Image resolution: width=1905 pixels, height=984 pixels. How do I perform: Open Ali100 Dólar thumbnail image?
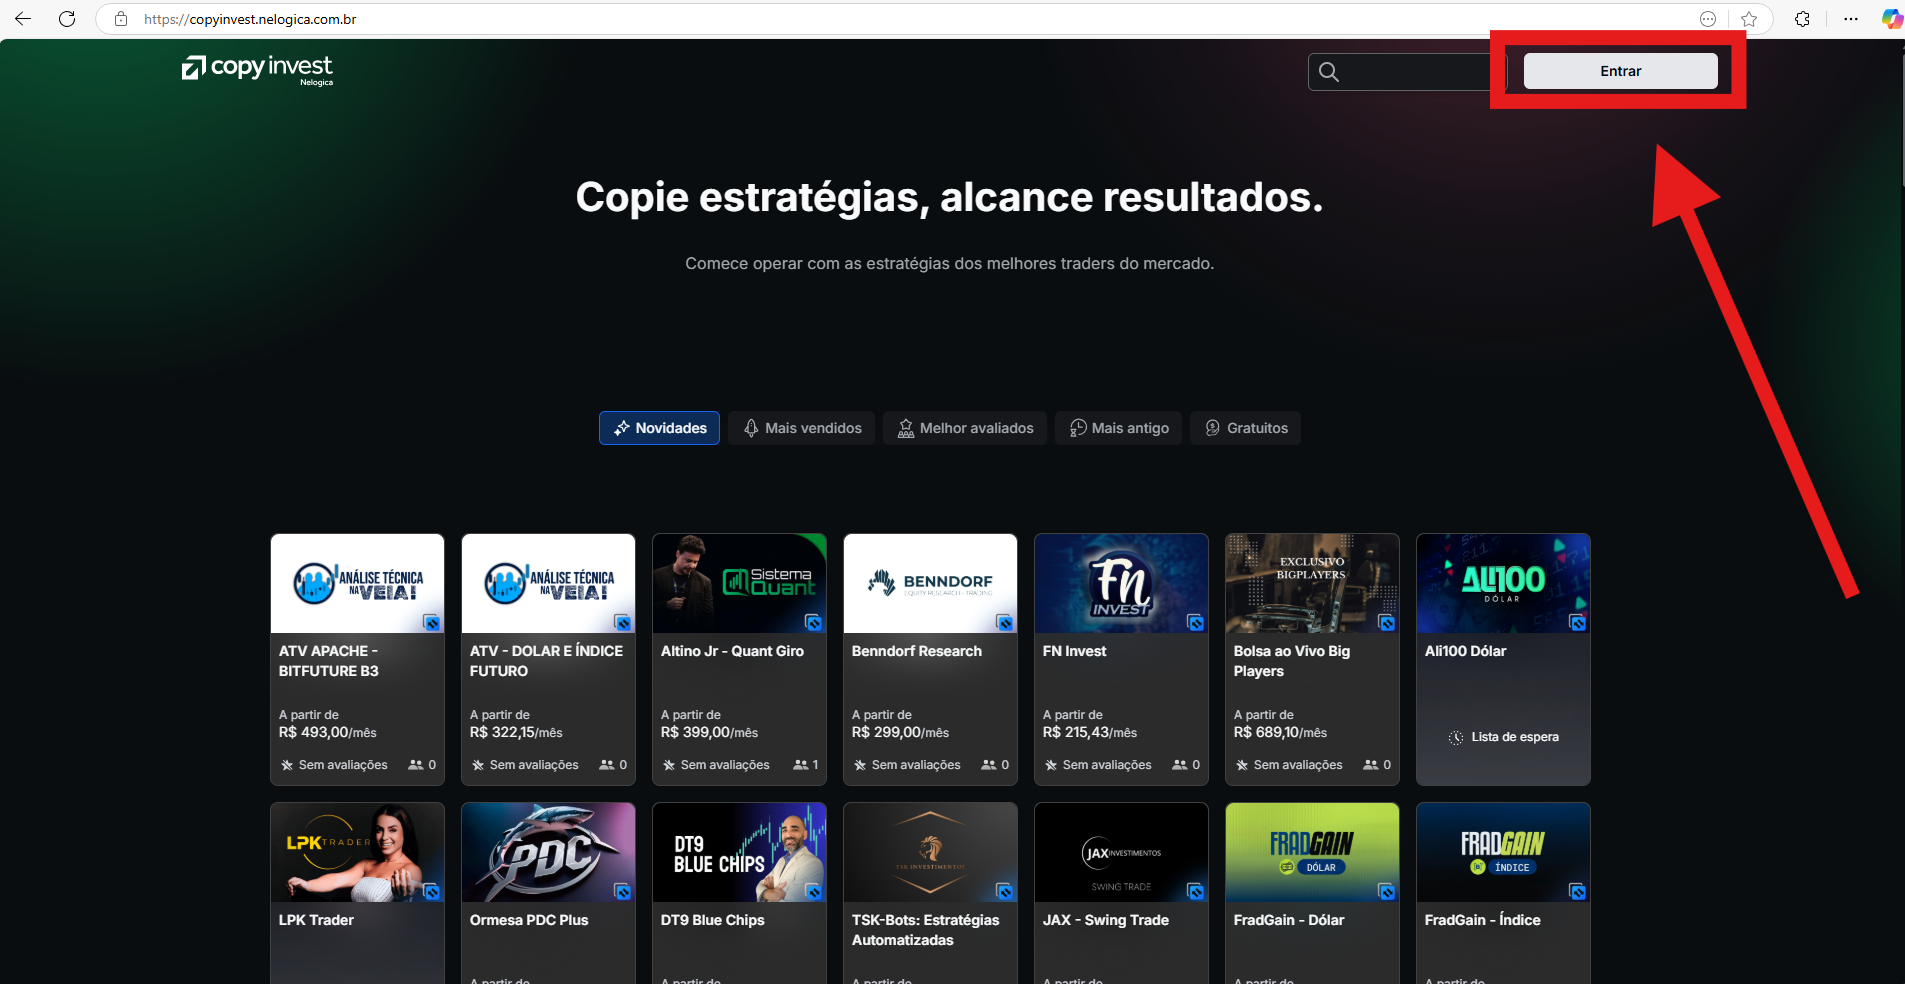click(x=1503, y=583)
